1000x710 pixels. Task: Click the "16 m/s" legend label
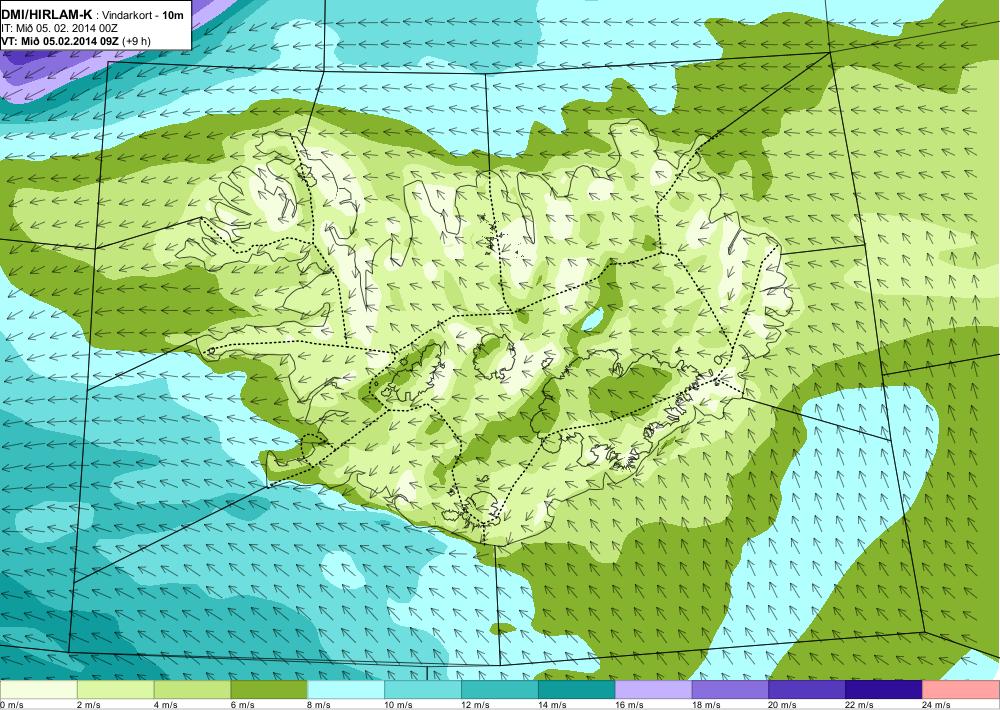click(x=629, y=705)
